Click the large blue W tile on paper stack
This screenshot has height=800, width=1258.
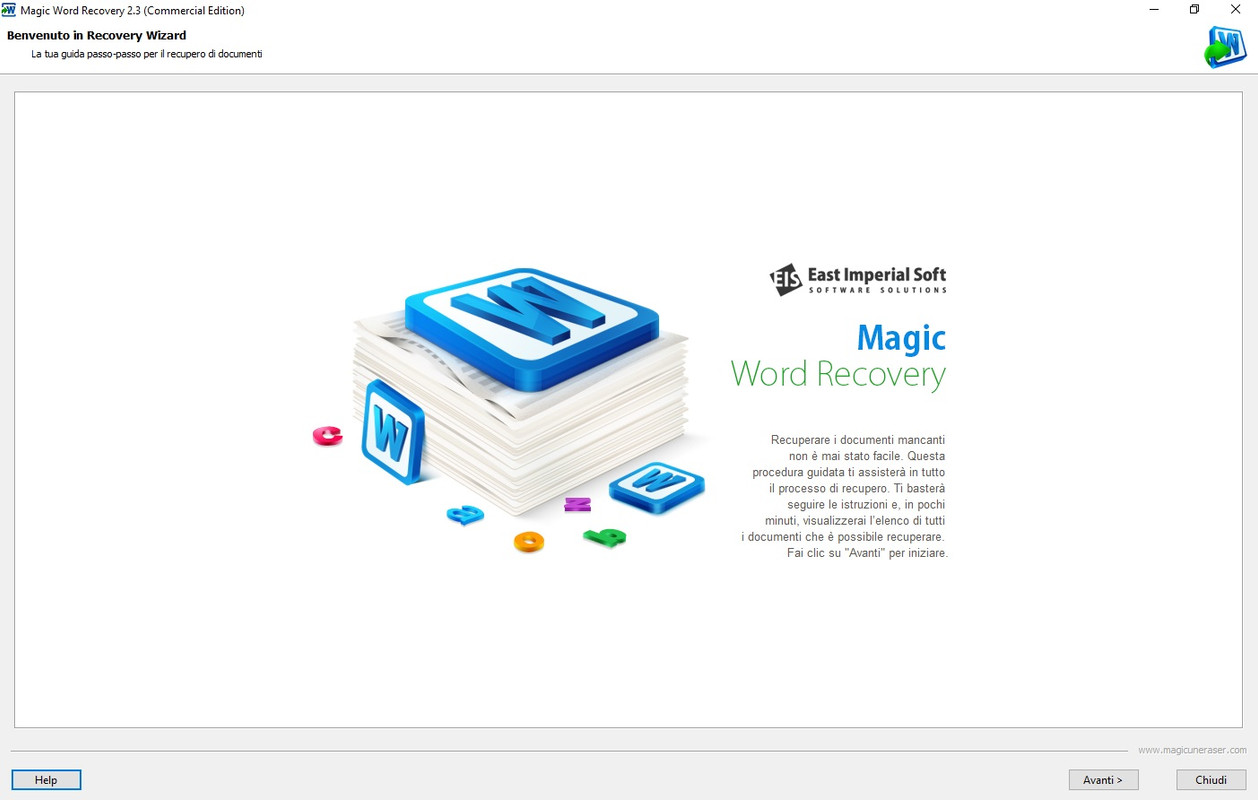[x=531, y=328]
